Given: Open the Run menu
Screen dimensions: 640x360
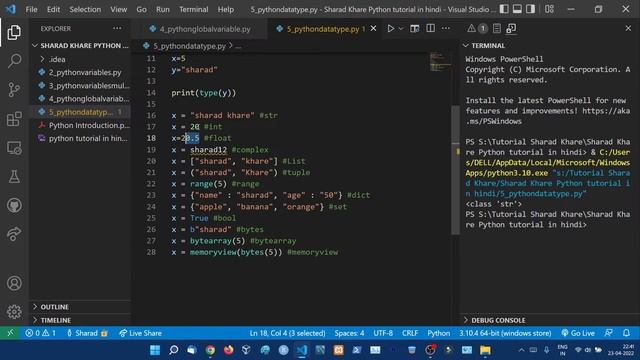Looking at the screenshot, I should (x=162, y=9).
